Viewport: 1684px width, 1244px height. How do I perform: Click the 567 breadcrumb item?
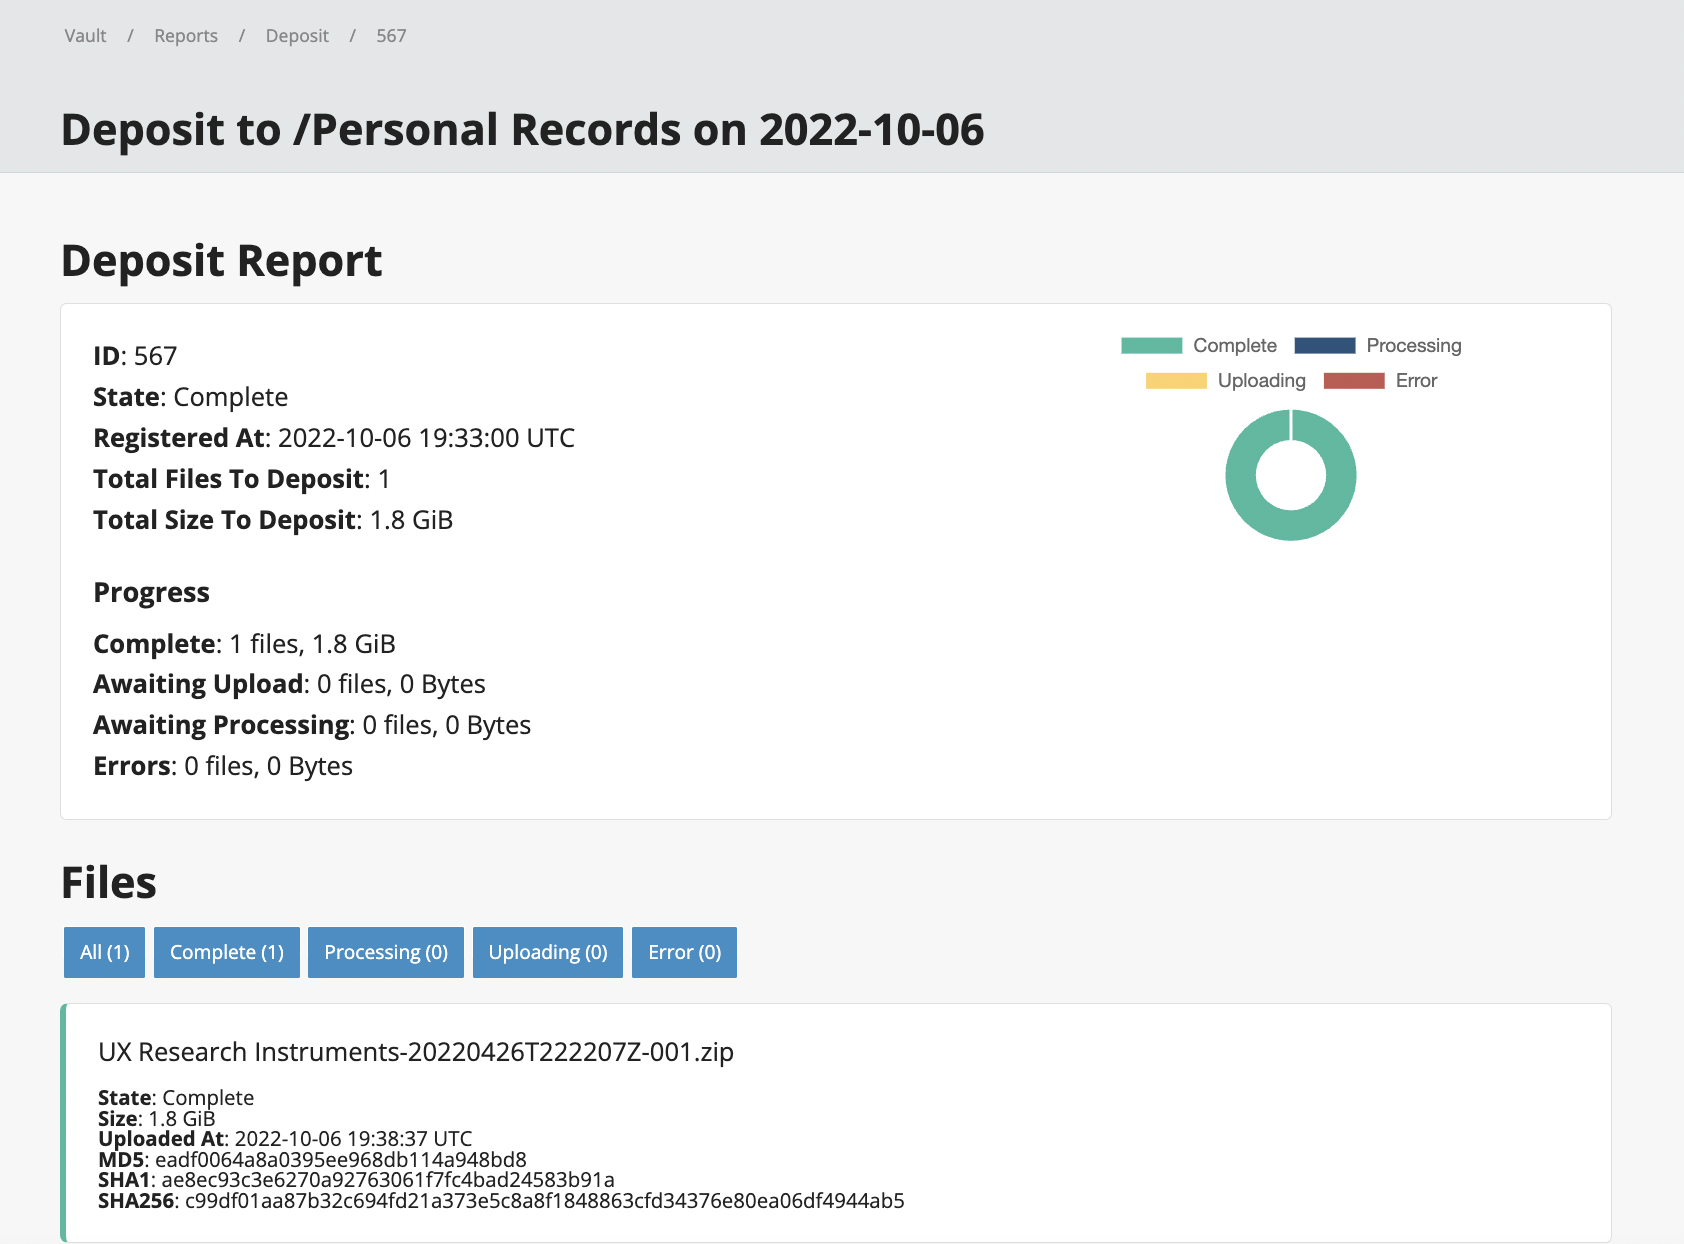tap(391, 36)
